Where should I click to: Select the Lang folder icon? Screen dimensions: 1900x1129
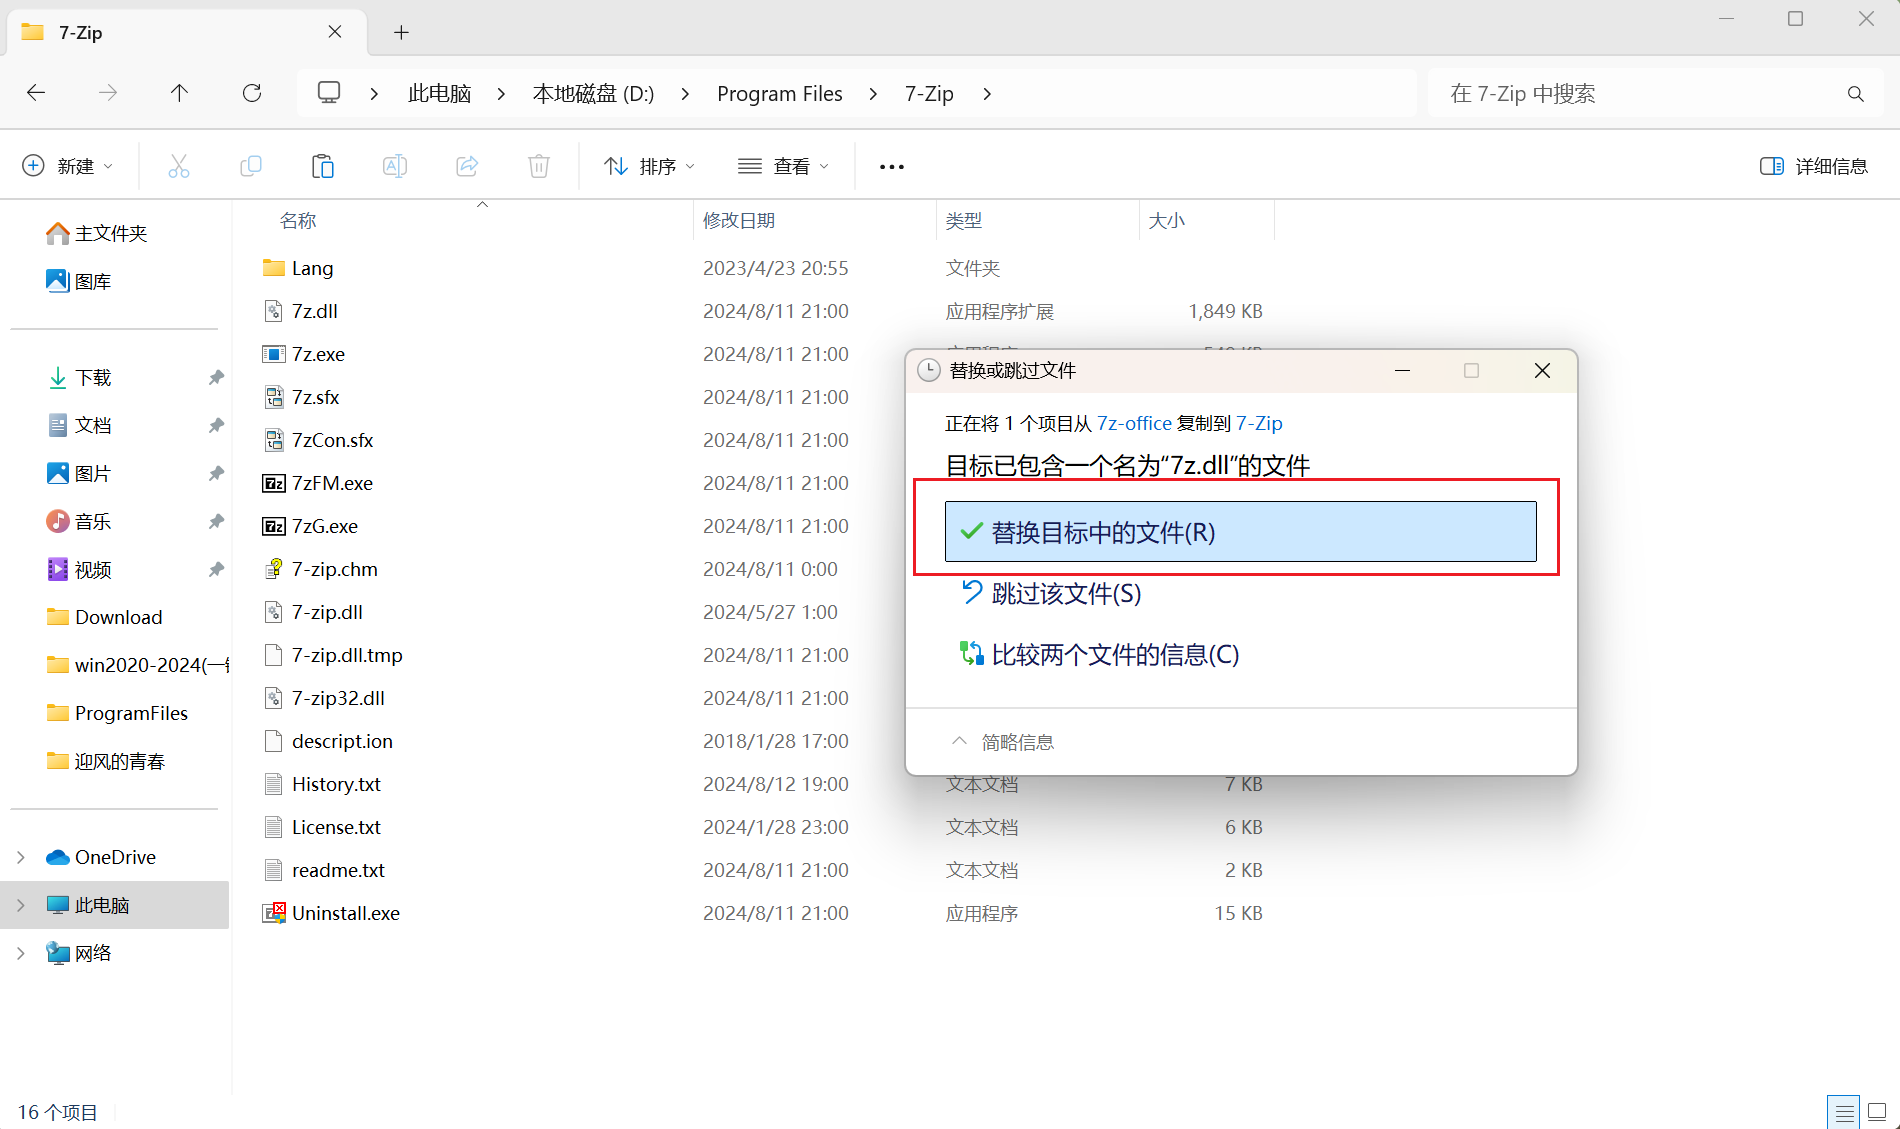tap(273, 268)
